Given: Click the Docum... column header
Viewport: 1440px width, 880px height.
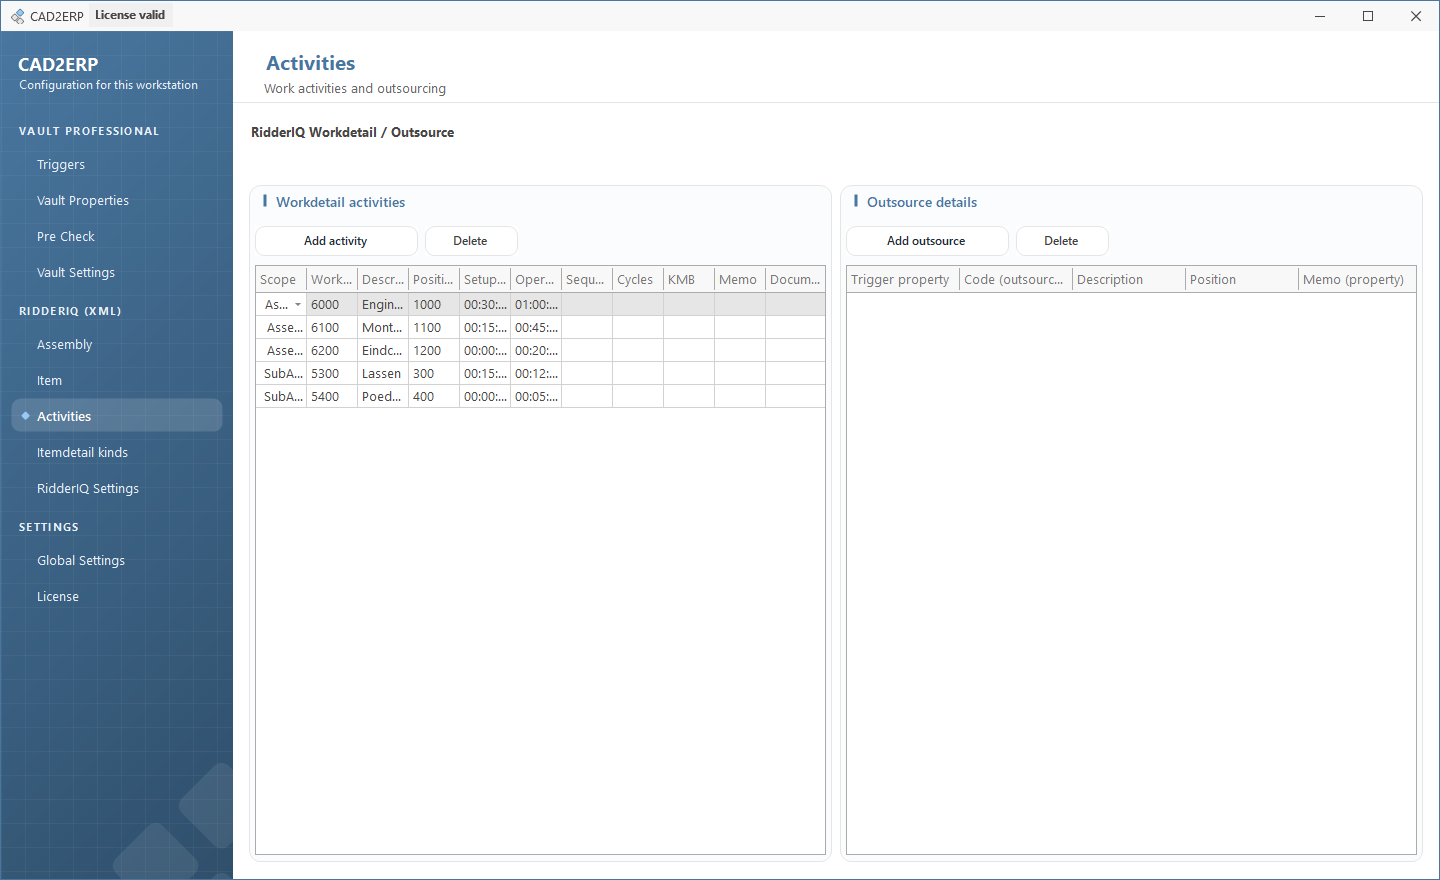Looking at the screenshot, I should (x=795, y=280).
